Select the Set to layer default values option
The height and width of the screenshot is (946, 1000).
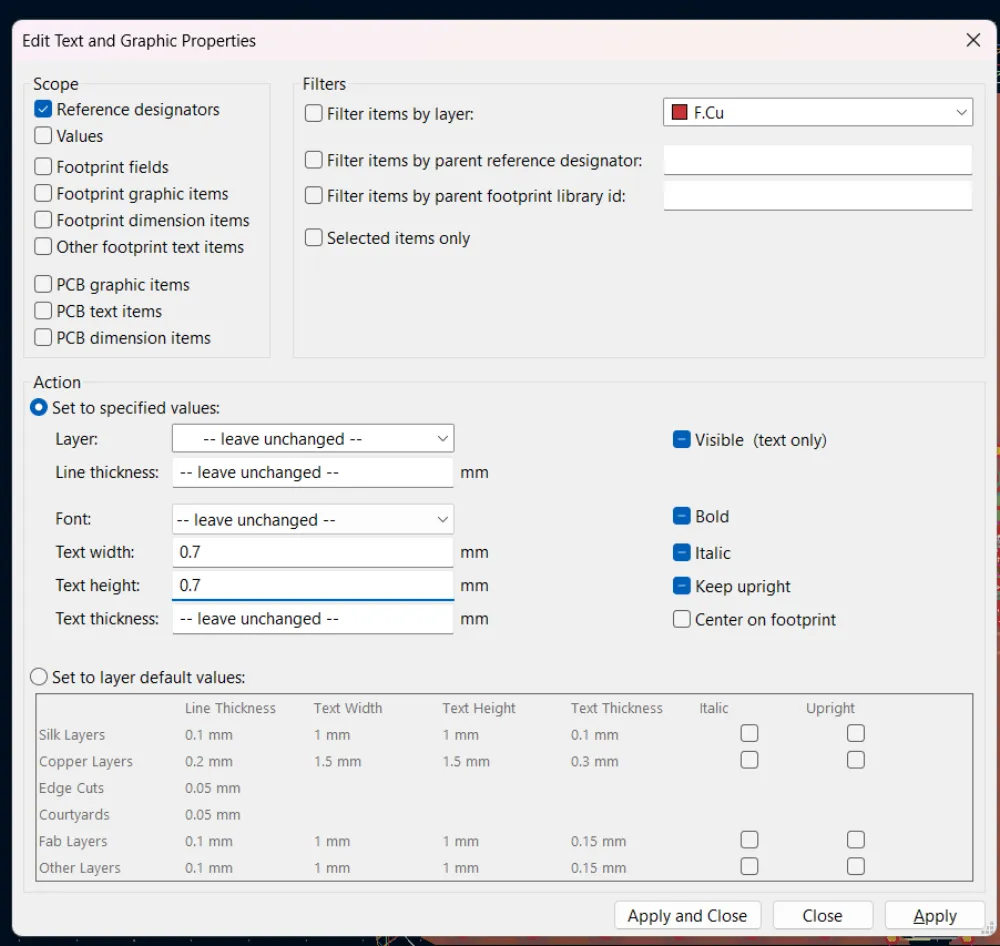click(x=38, y=676)
